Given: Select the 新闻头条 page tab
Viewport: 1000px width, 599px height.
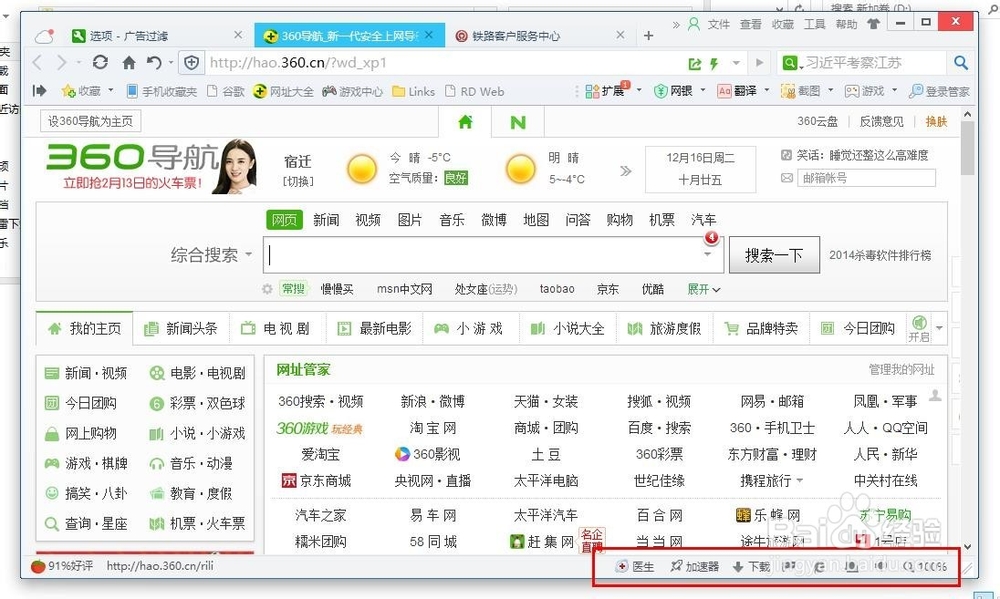Looking at the screenshot, I should [x=181, y=329].
